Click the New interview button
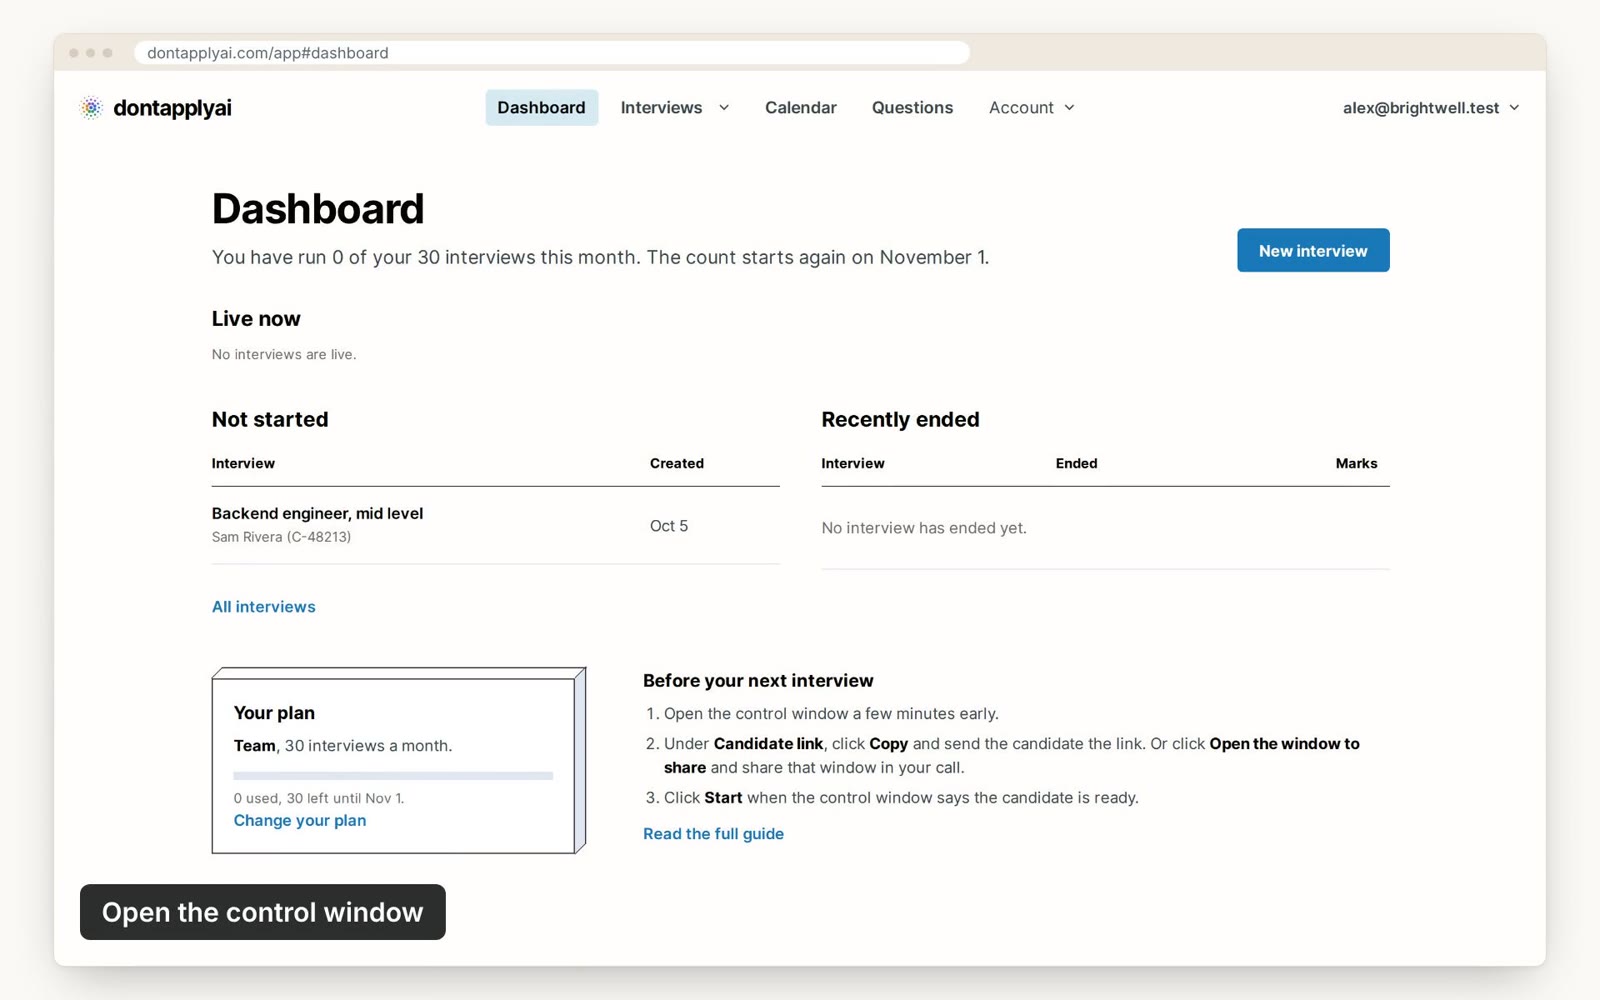 click(1313, 250)
